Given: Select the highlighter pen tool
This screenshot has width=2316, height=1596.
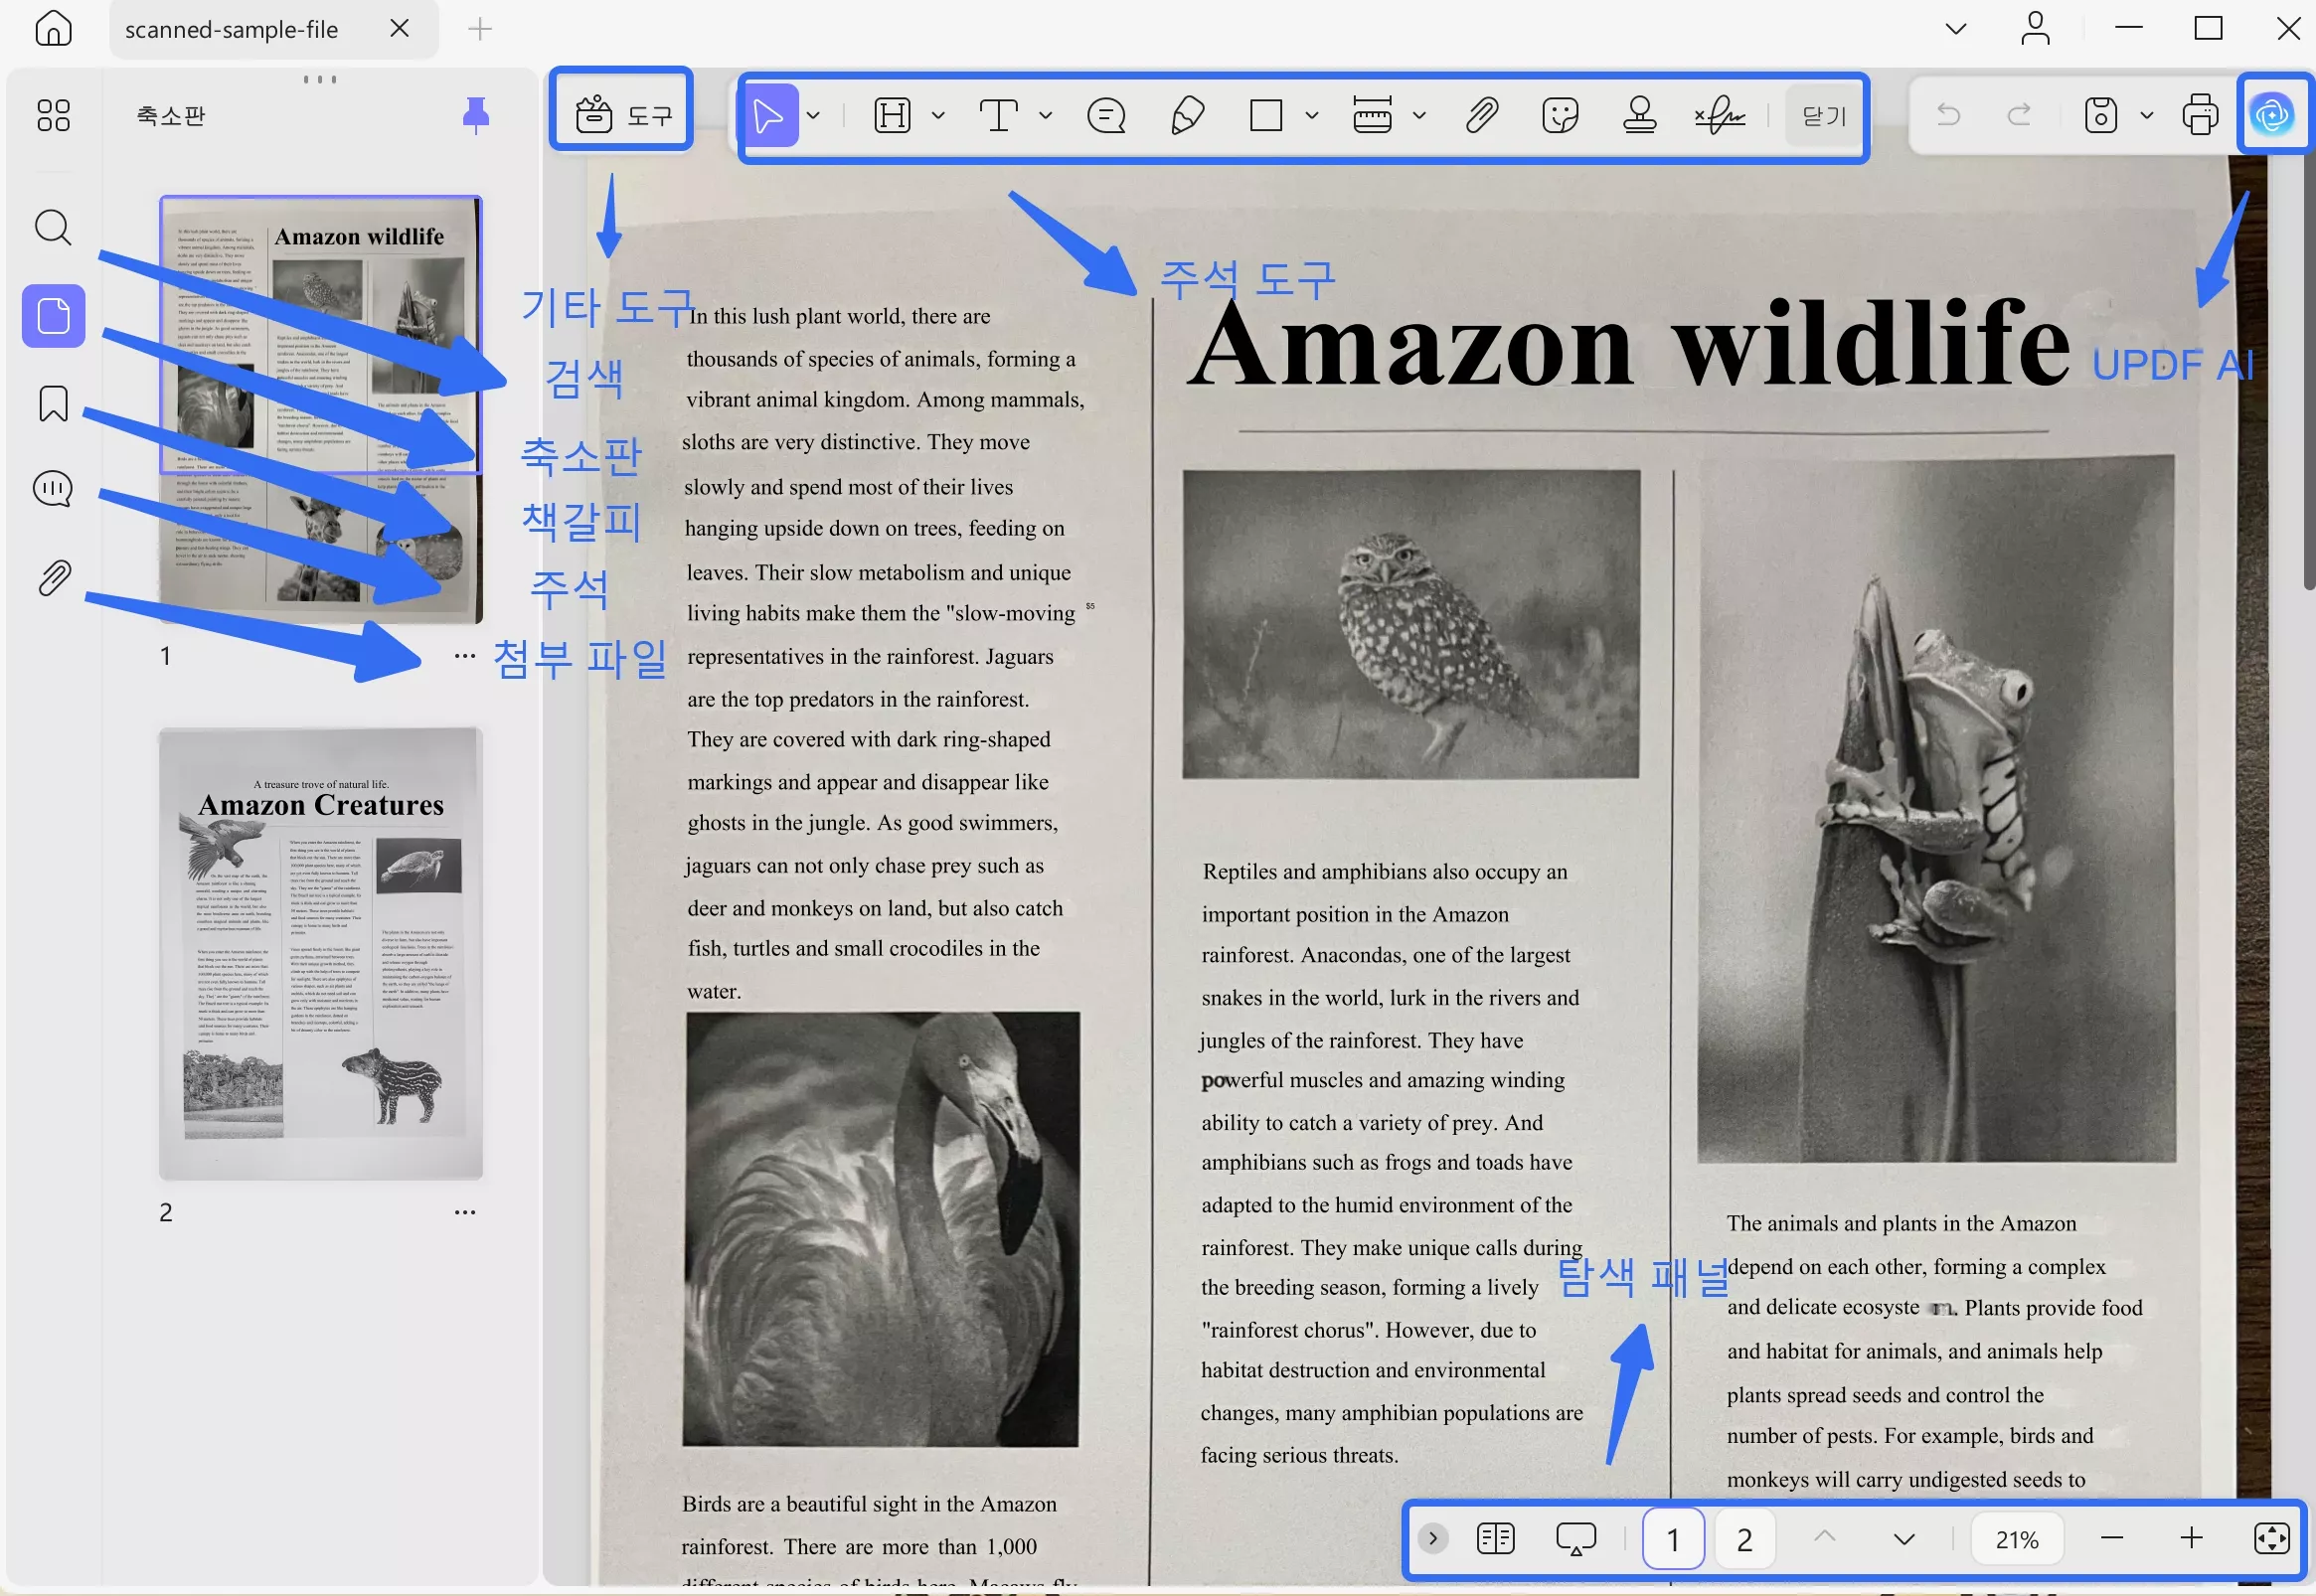Looking at the screenshot, I should click(1187, 116).
